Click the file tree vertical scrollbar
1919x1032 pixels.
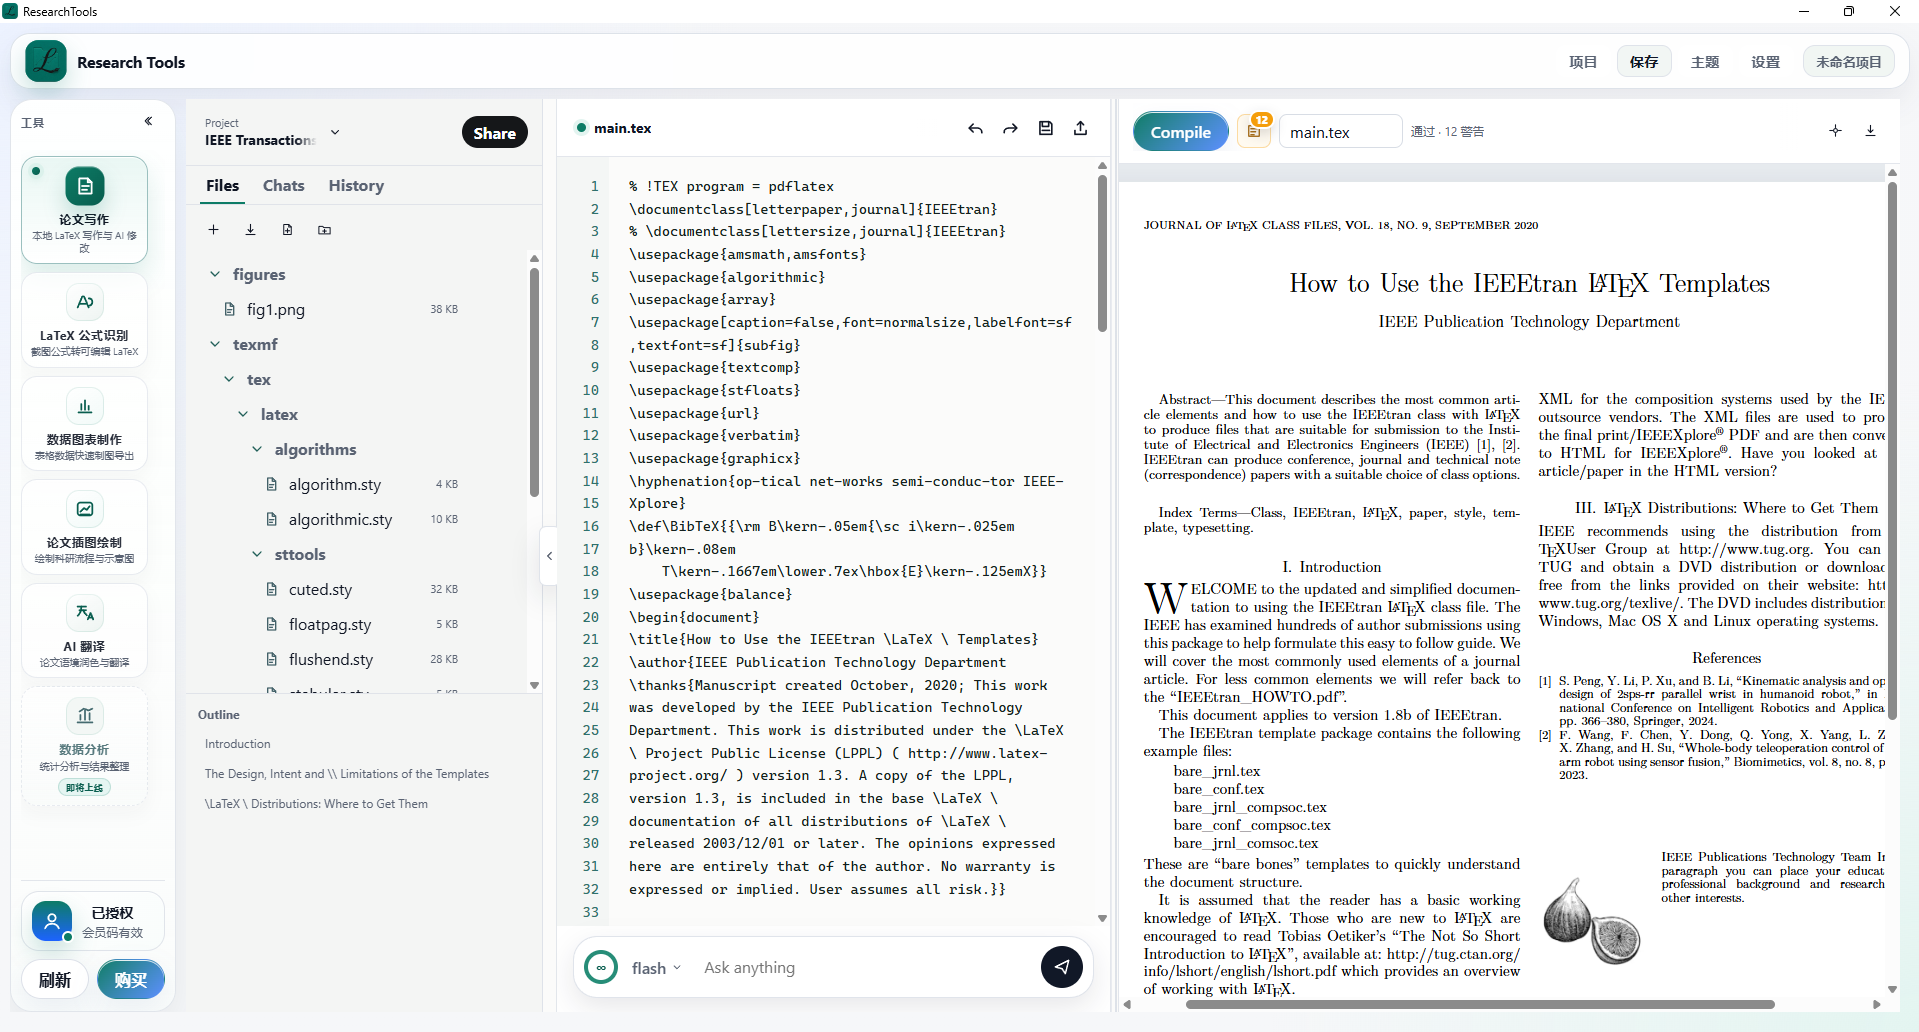(x=534, y=380)
